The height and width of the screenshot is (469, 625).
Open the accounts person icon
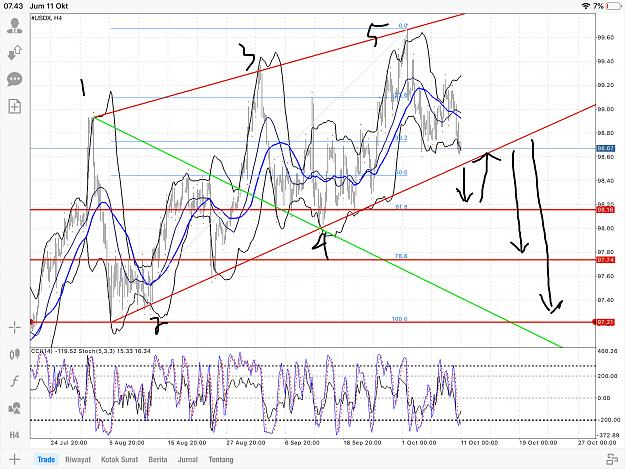click(15, 26)
